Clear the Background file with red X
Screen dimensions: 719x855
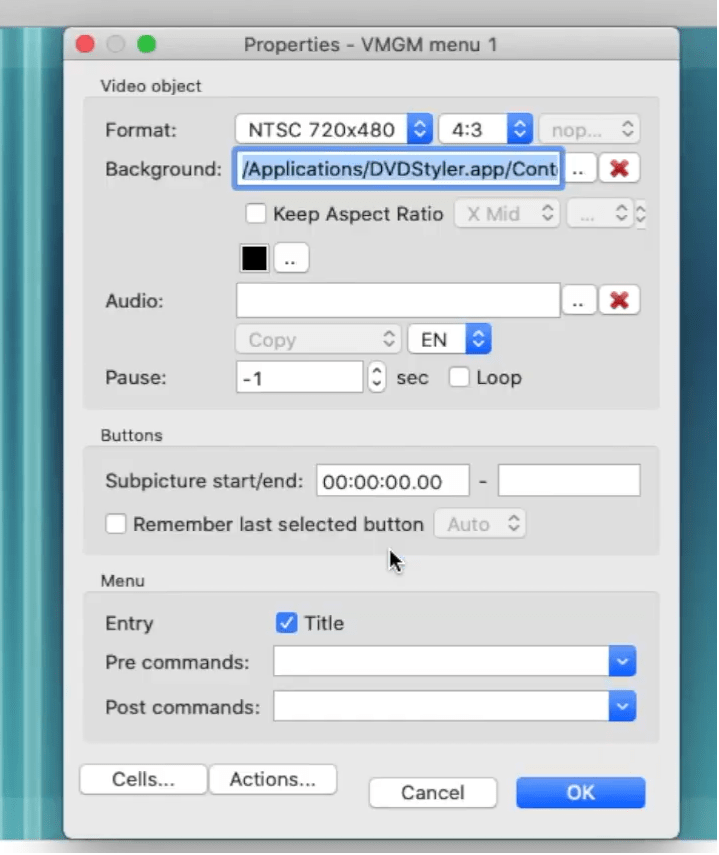pos(619,169)
